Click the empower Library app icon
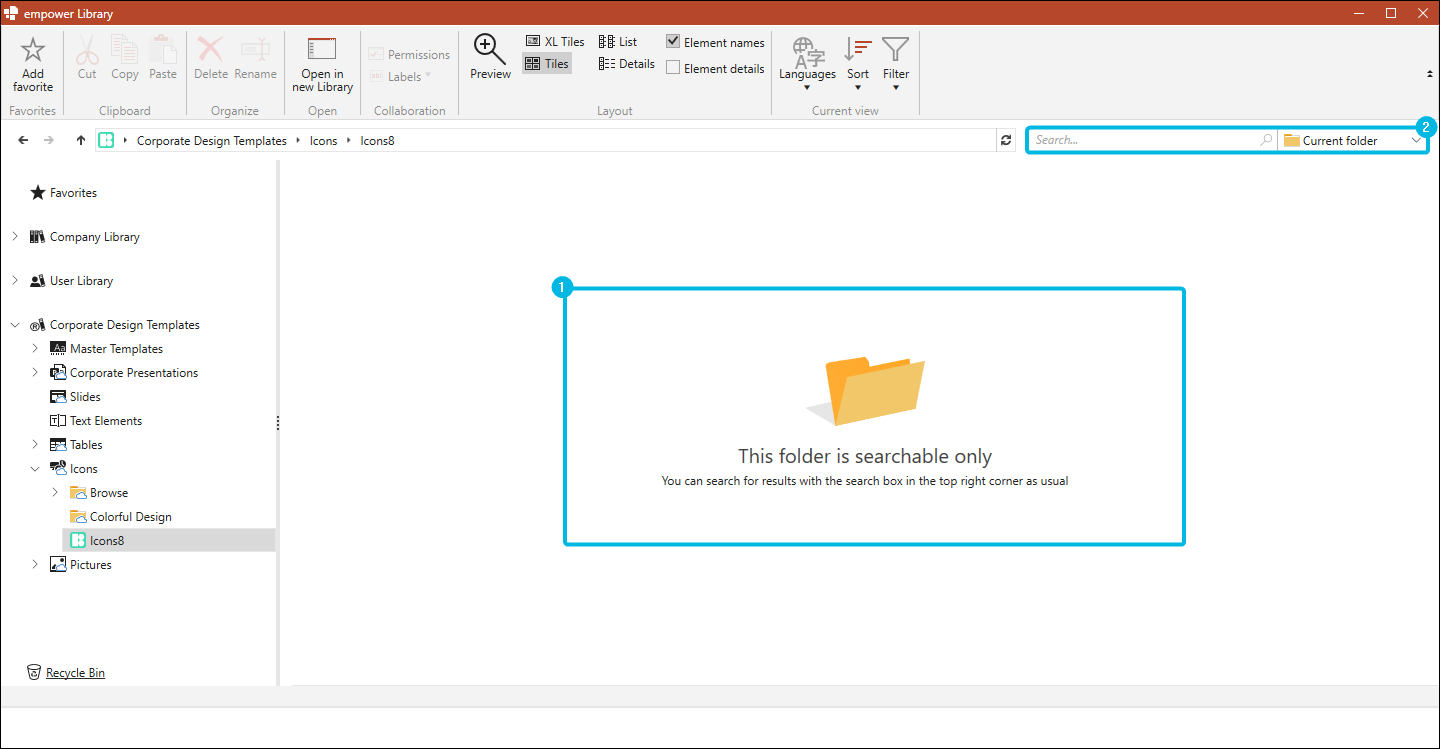Viewport: 1440px width, 749px height. 12,13
